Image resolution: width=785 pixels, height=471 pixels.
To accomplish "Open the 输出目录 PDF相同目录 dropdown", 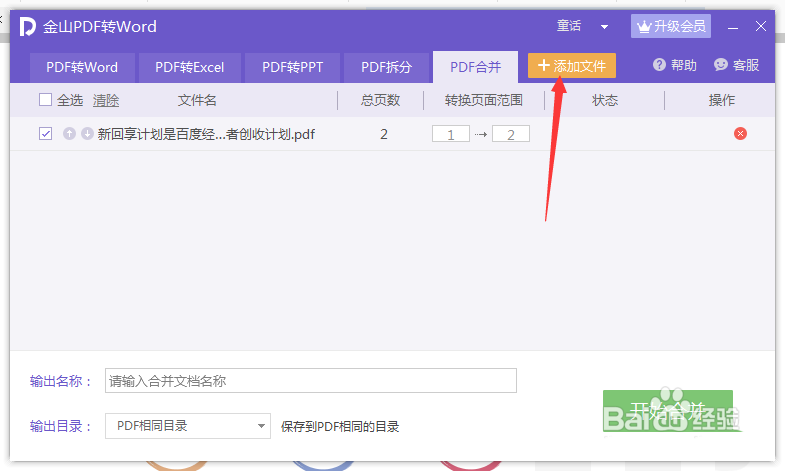I will click(188, 426).
